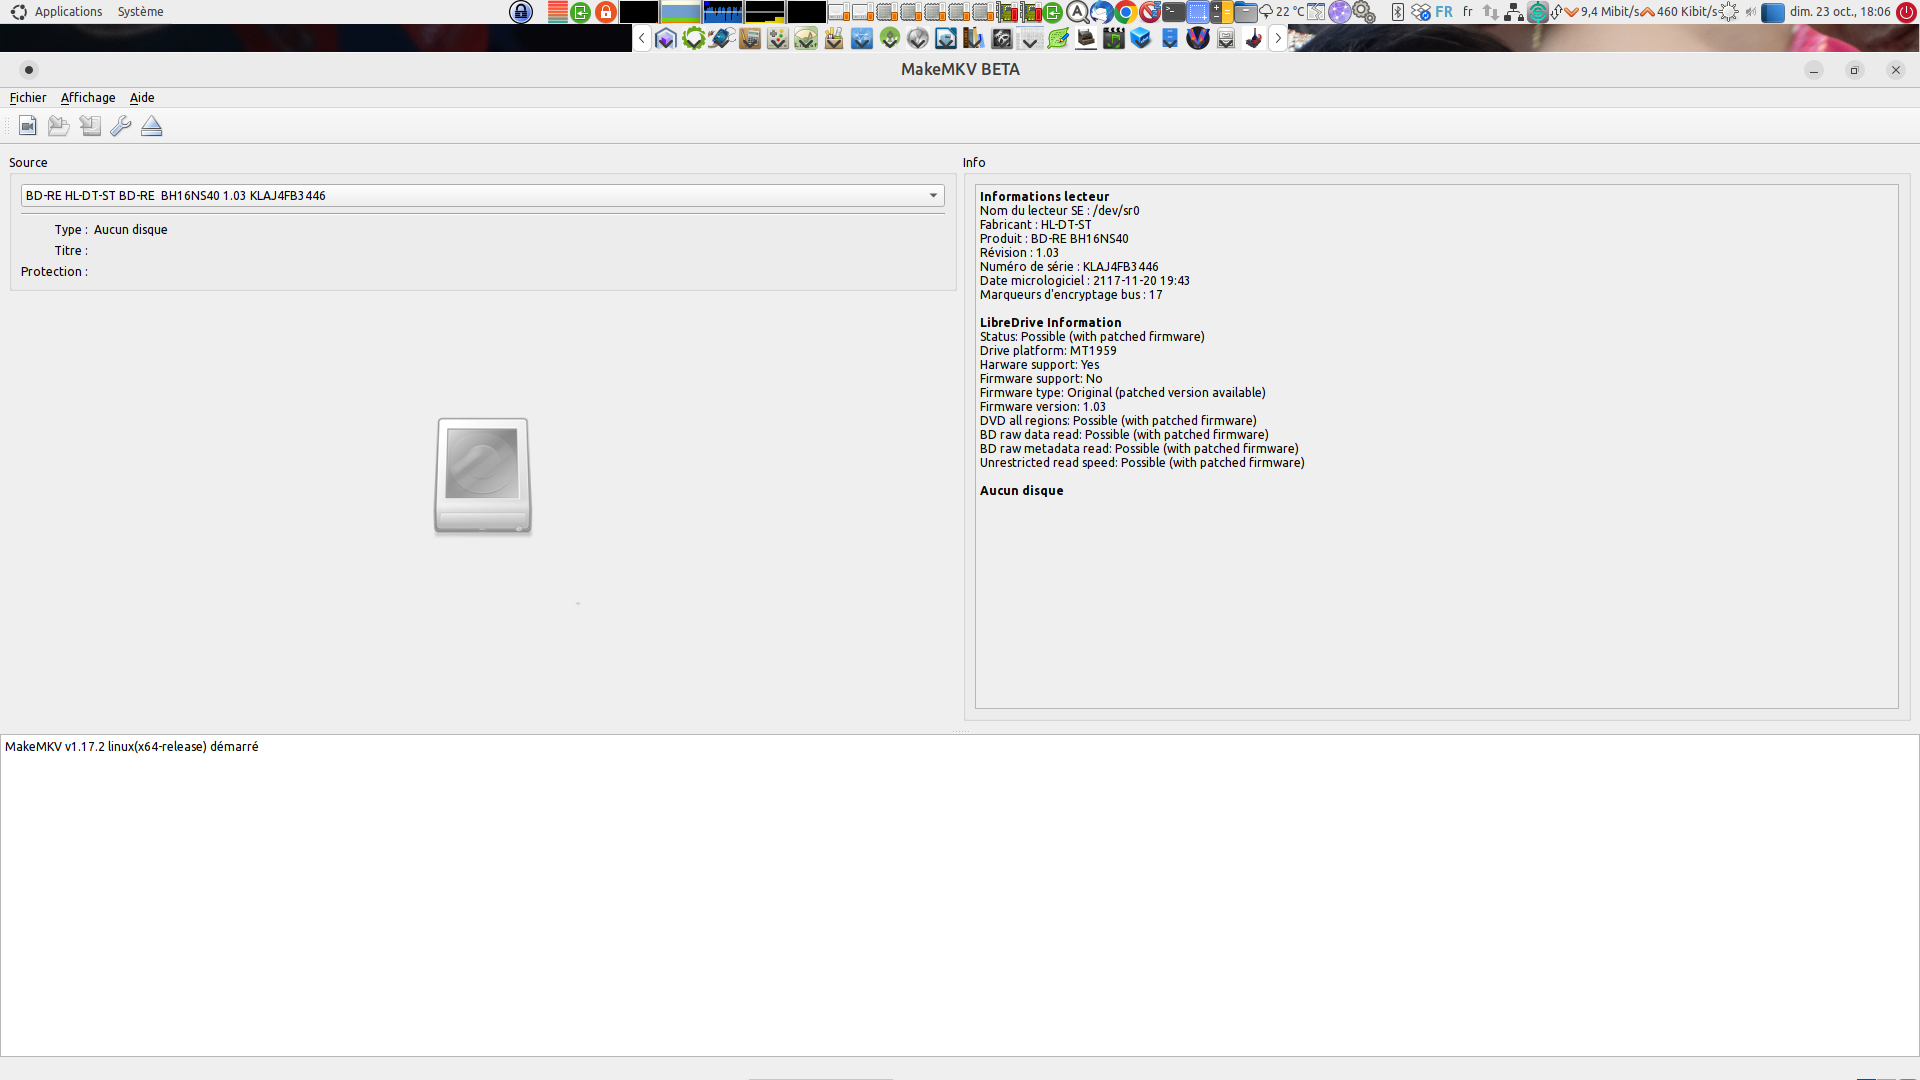The height and width of the screenshot is (1080, 1920).
Task: Click the 'Aucun disque' text in Info panel
Action: 1021,491
